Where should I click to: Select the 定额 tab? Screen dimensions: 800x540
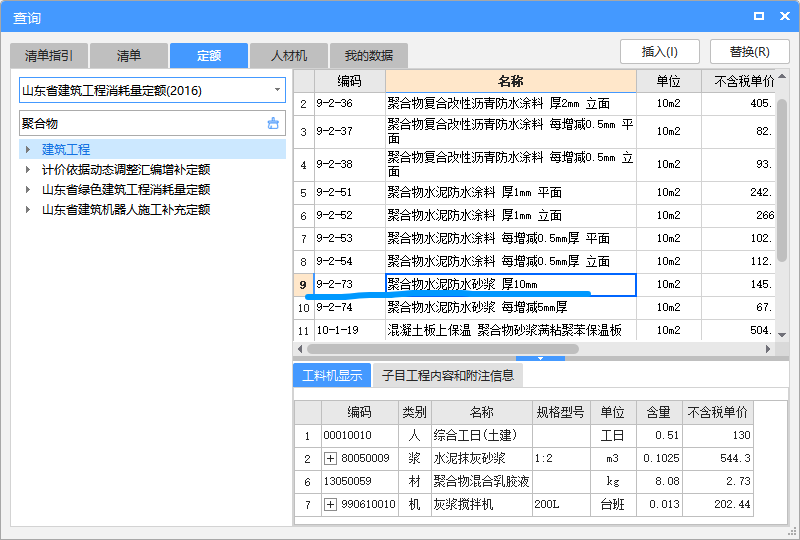209,56
